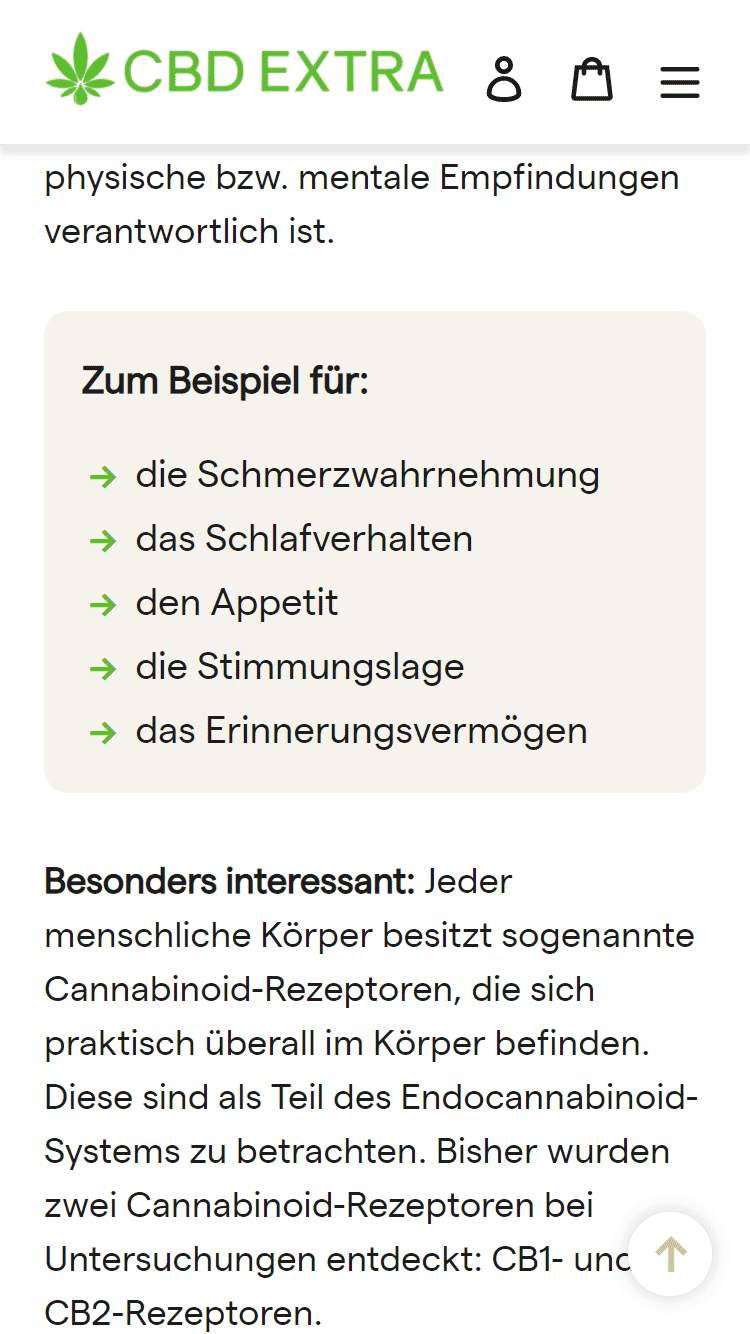Click the arrow icon next to das Schlafverhalten

(104, 541)
